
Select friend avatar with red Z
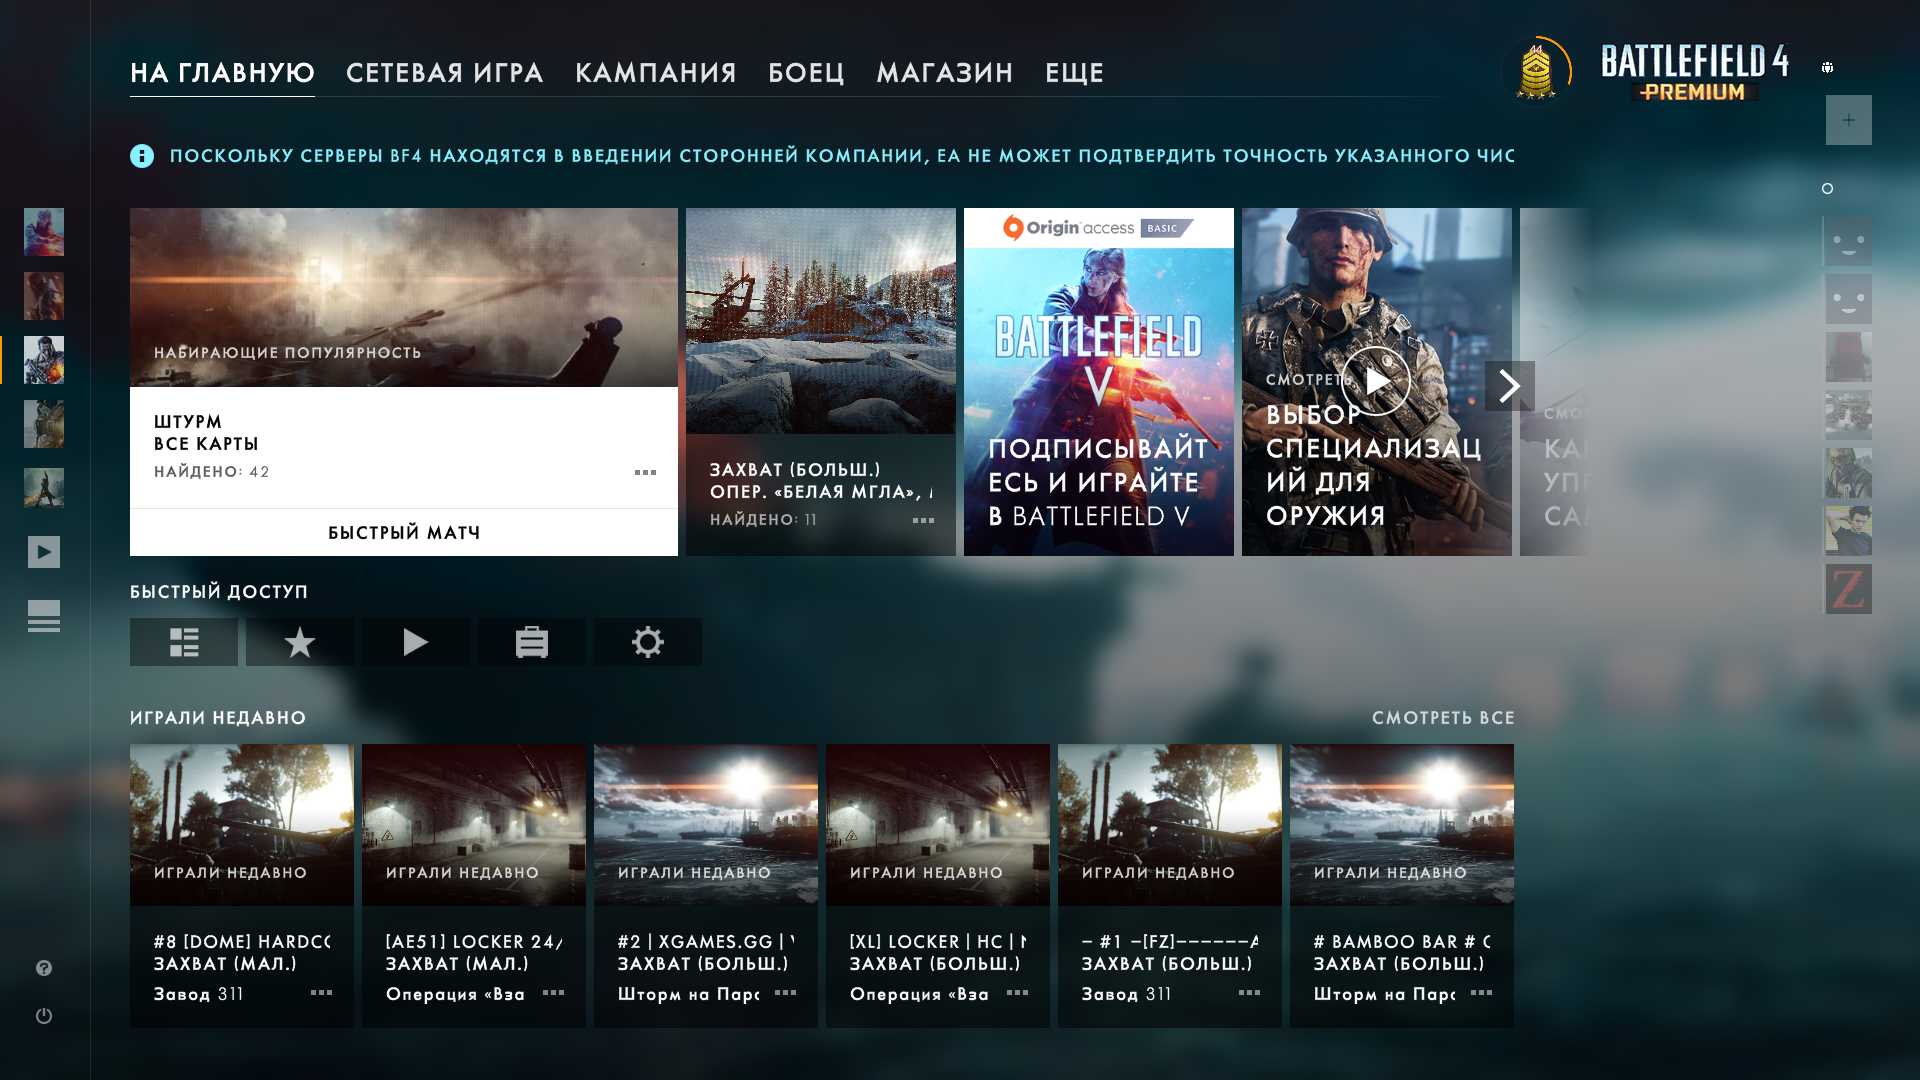pyautogui.click(x=1849, y=589)
